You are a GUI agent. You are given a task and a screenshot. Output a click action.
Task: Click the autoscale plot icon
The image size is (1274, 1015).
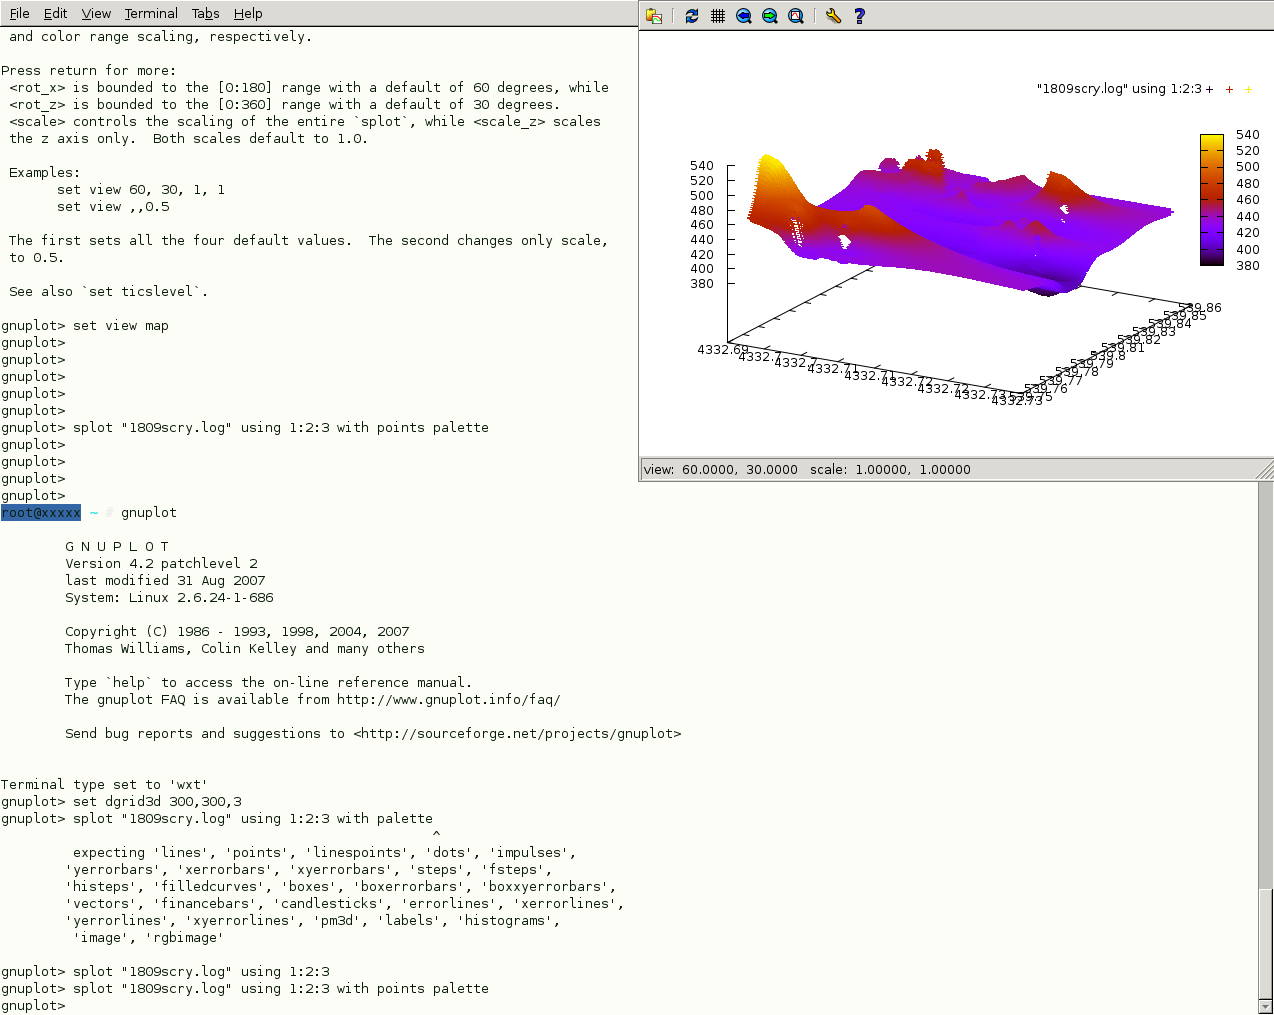pyautogui.click(x=796, y=16)
